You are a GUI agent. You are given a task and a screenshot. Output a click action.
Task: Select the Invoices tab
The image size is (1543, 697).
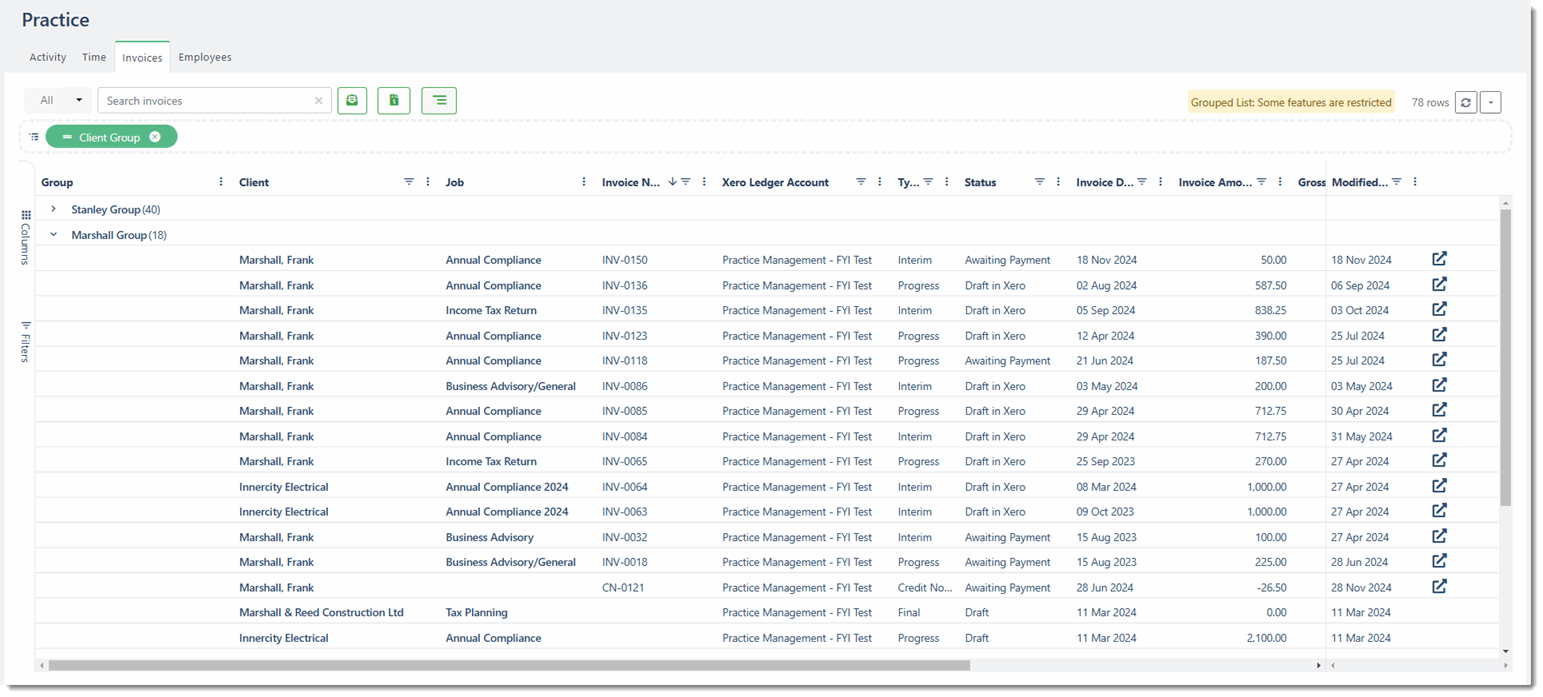[x=142, y=57]
